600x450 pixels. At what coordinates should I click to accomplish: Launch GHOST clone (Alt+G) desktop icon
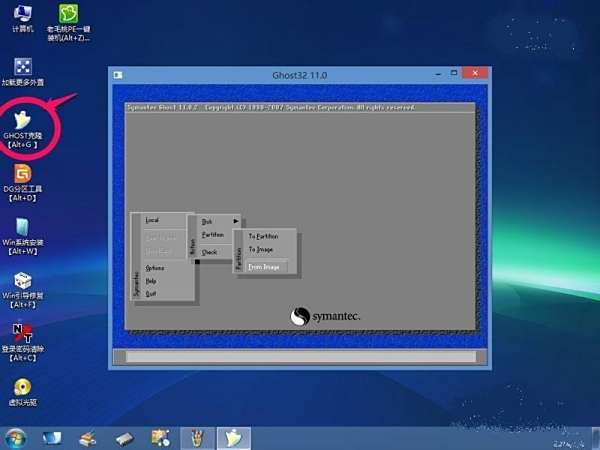tap(23, 129)
